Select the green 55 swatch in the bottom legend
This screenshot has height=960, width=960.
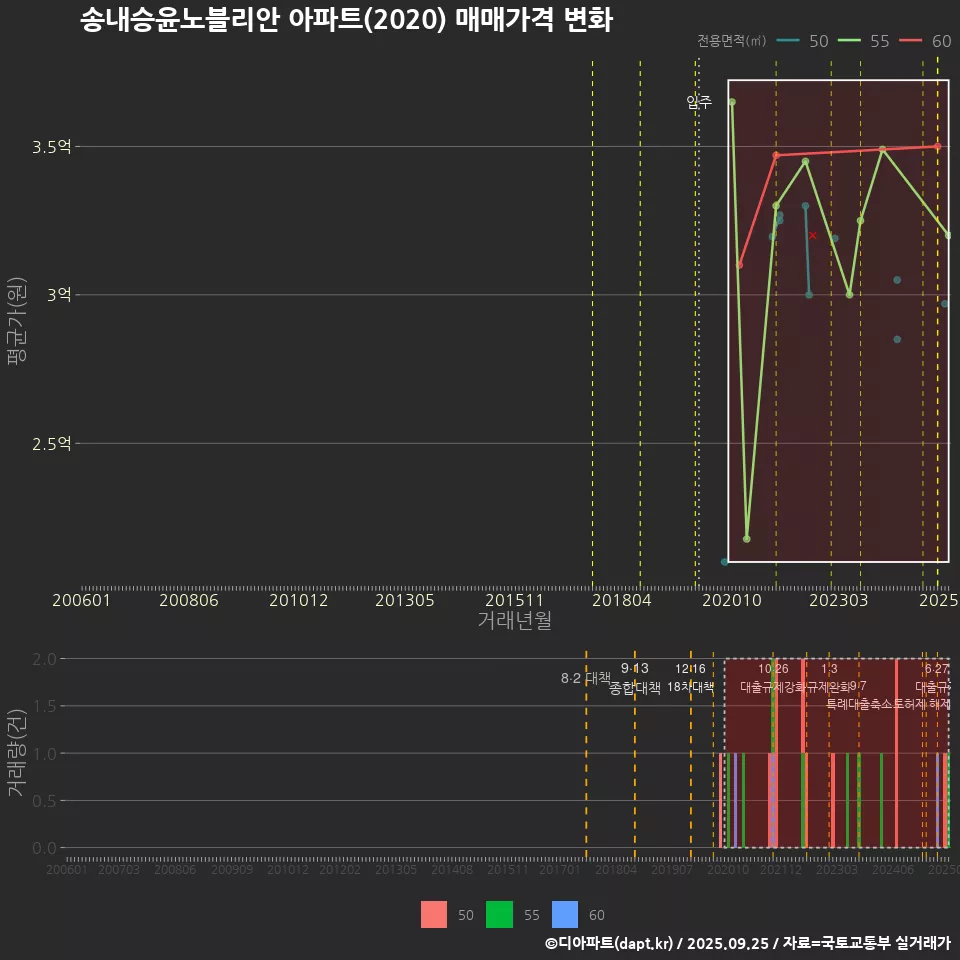point(499,914)
